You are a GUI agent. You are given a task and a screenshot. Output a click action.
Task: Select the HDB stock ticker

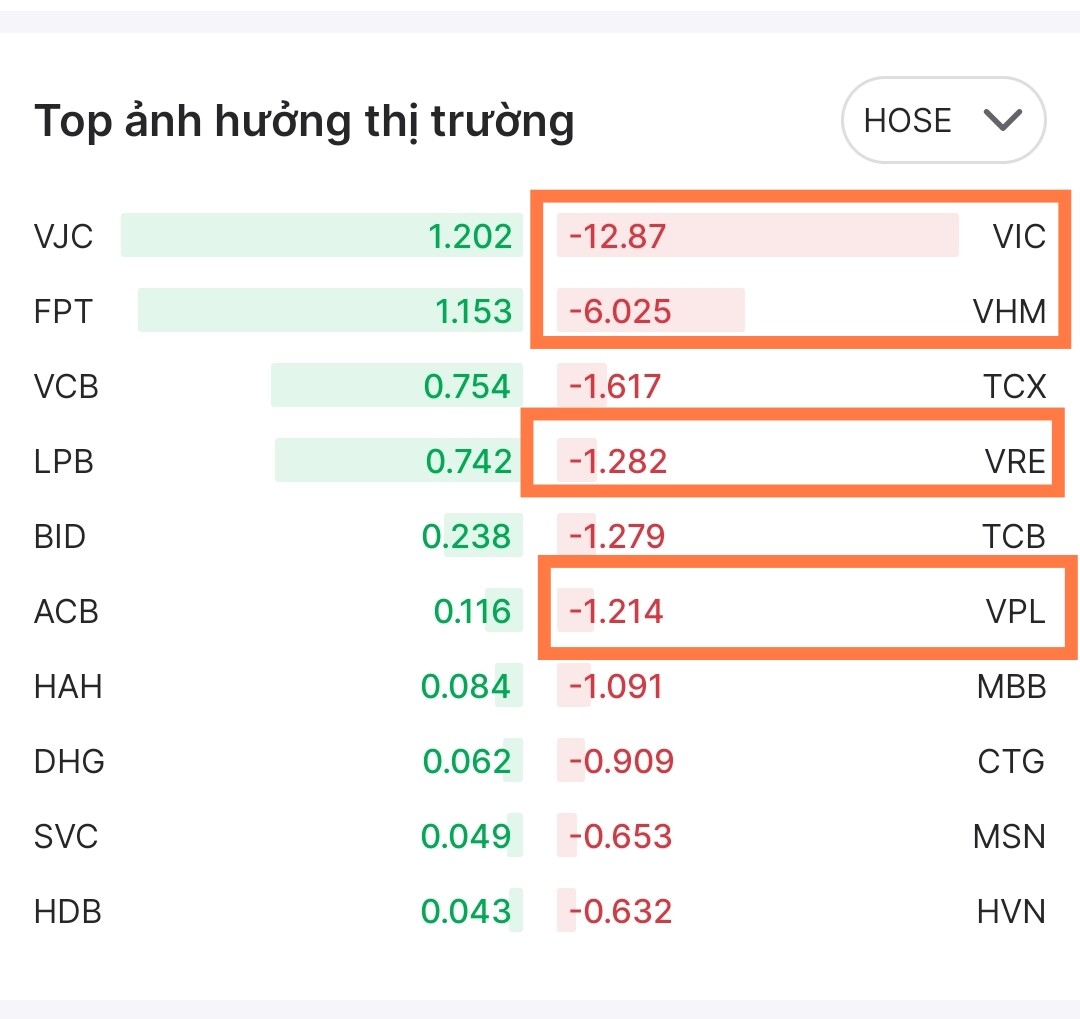[x=67, y=911]
